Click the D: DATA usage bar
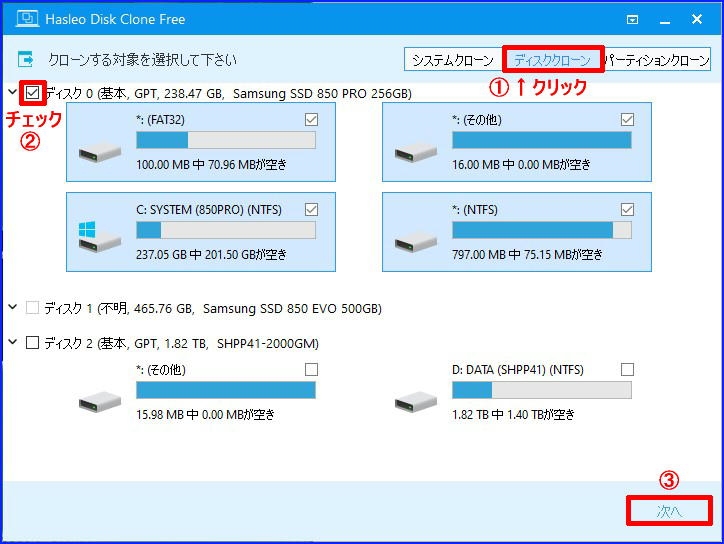Viewport: 724px width, 544px height. (x=542, y=390)
